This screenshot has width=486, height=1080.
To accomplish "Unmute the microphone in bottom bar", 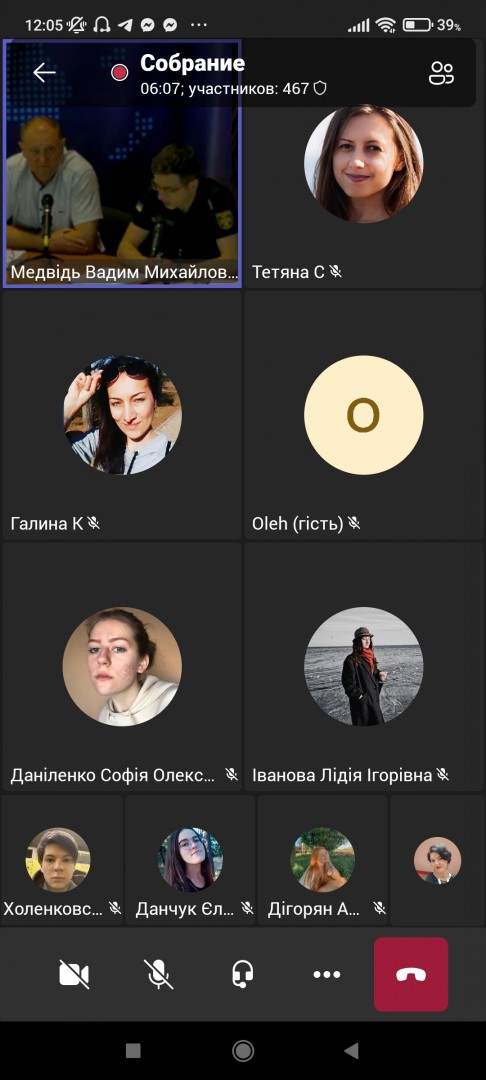I will pos(158,974).
